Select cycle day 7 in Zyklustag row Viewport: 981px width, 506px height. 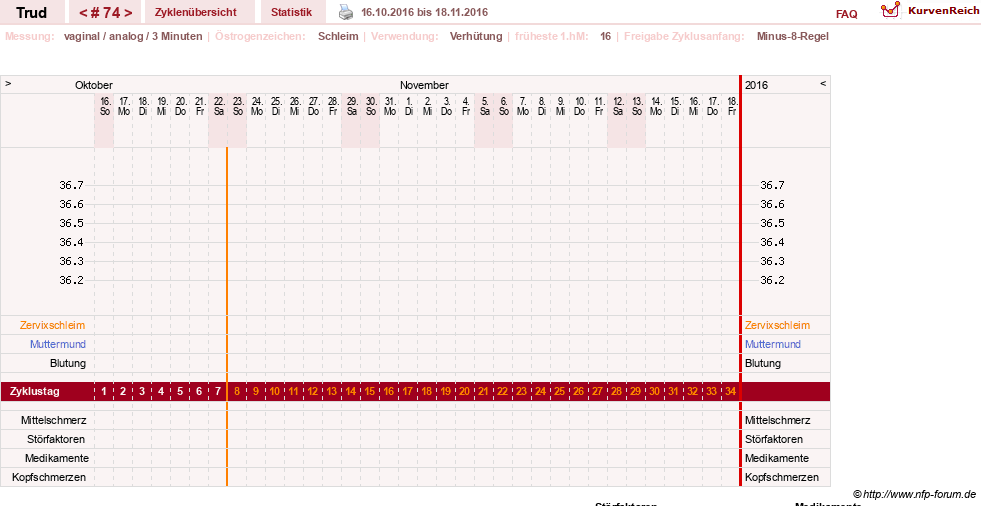coord(218,392)
